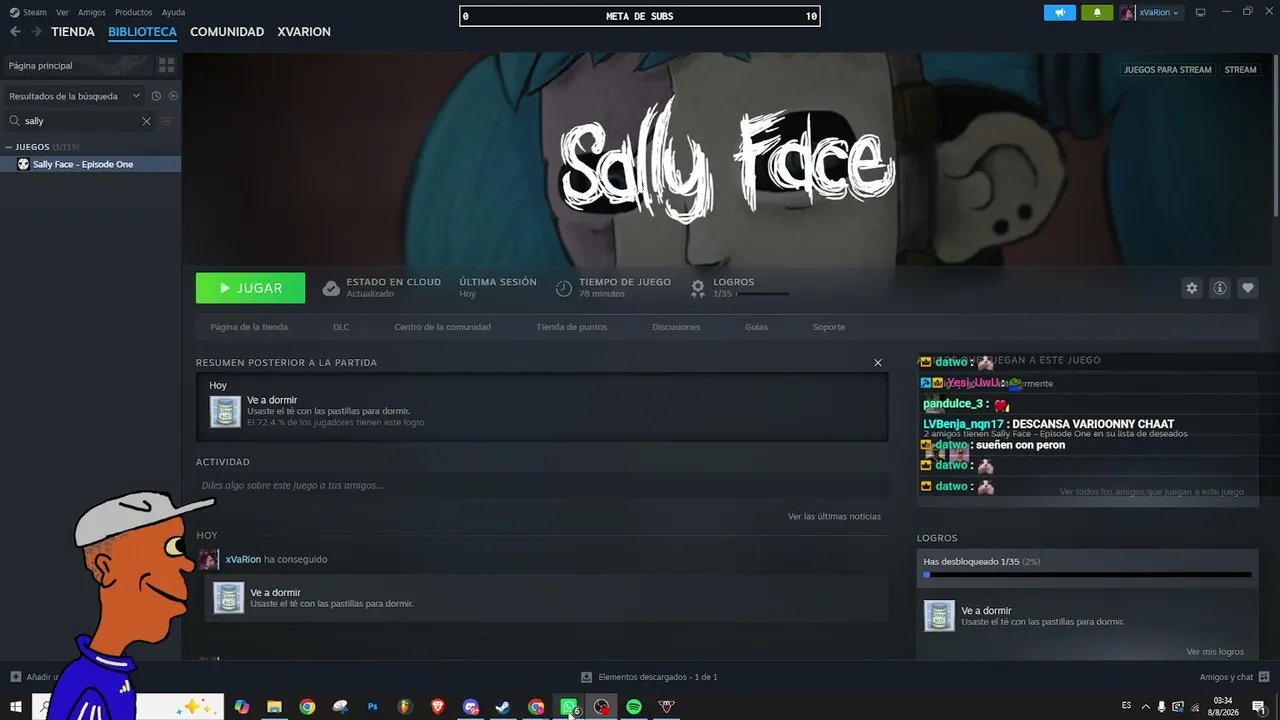Screen dimensions: 1280x720
Task: Show ready-to-play games filter icon
Action: [x=173, y=96]
